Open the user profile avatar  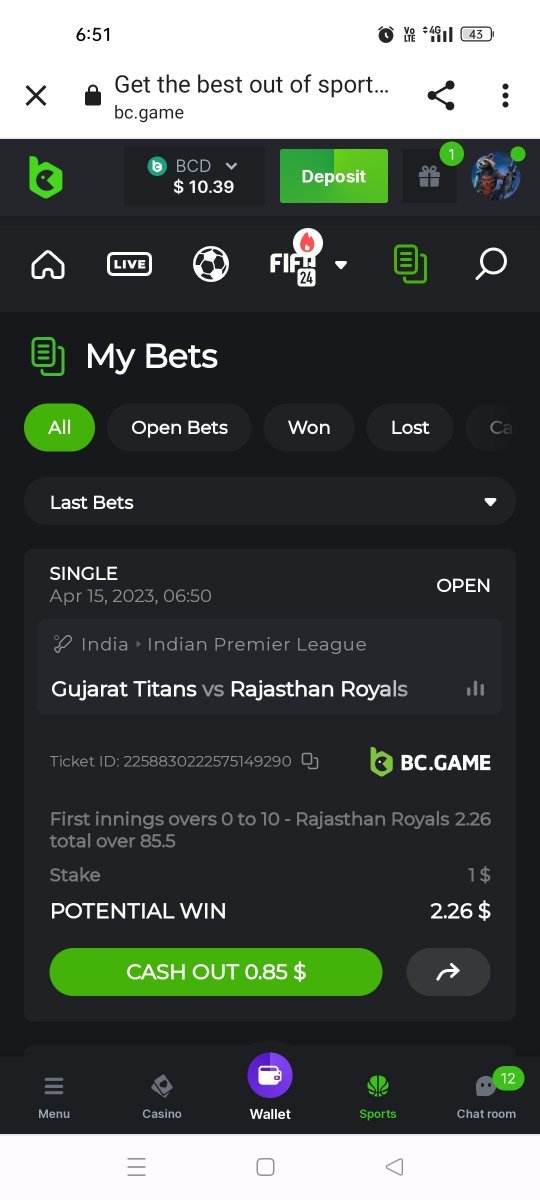[496, 177]
